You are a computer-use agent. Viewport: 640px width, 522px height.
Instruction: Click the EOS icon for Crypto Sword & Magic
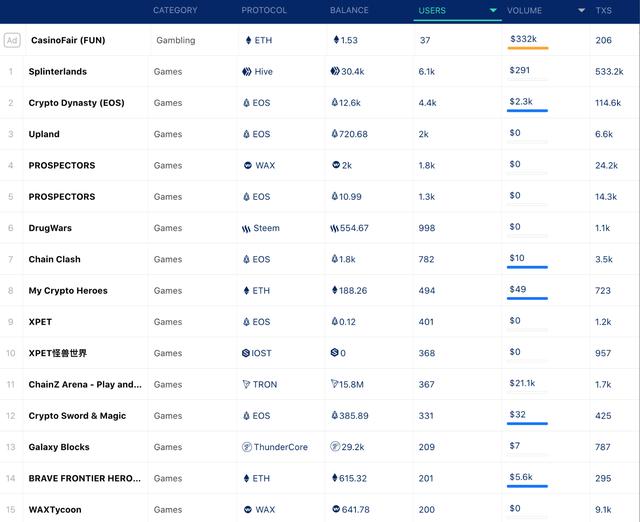point(246,416)
